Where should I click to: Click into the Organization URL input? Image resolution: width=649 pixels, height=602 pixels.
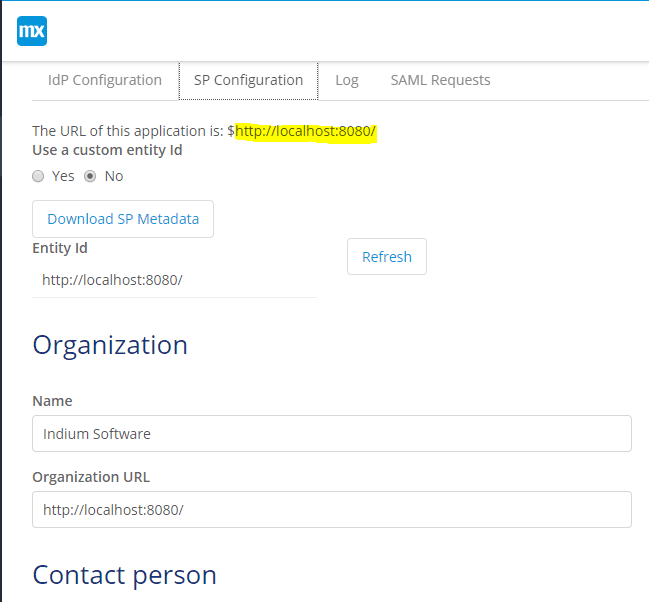(x=332, y=510)
